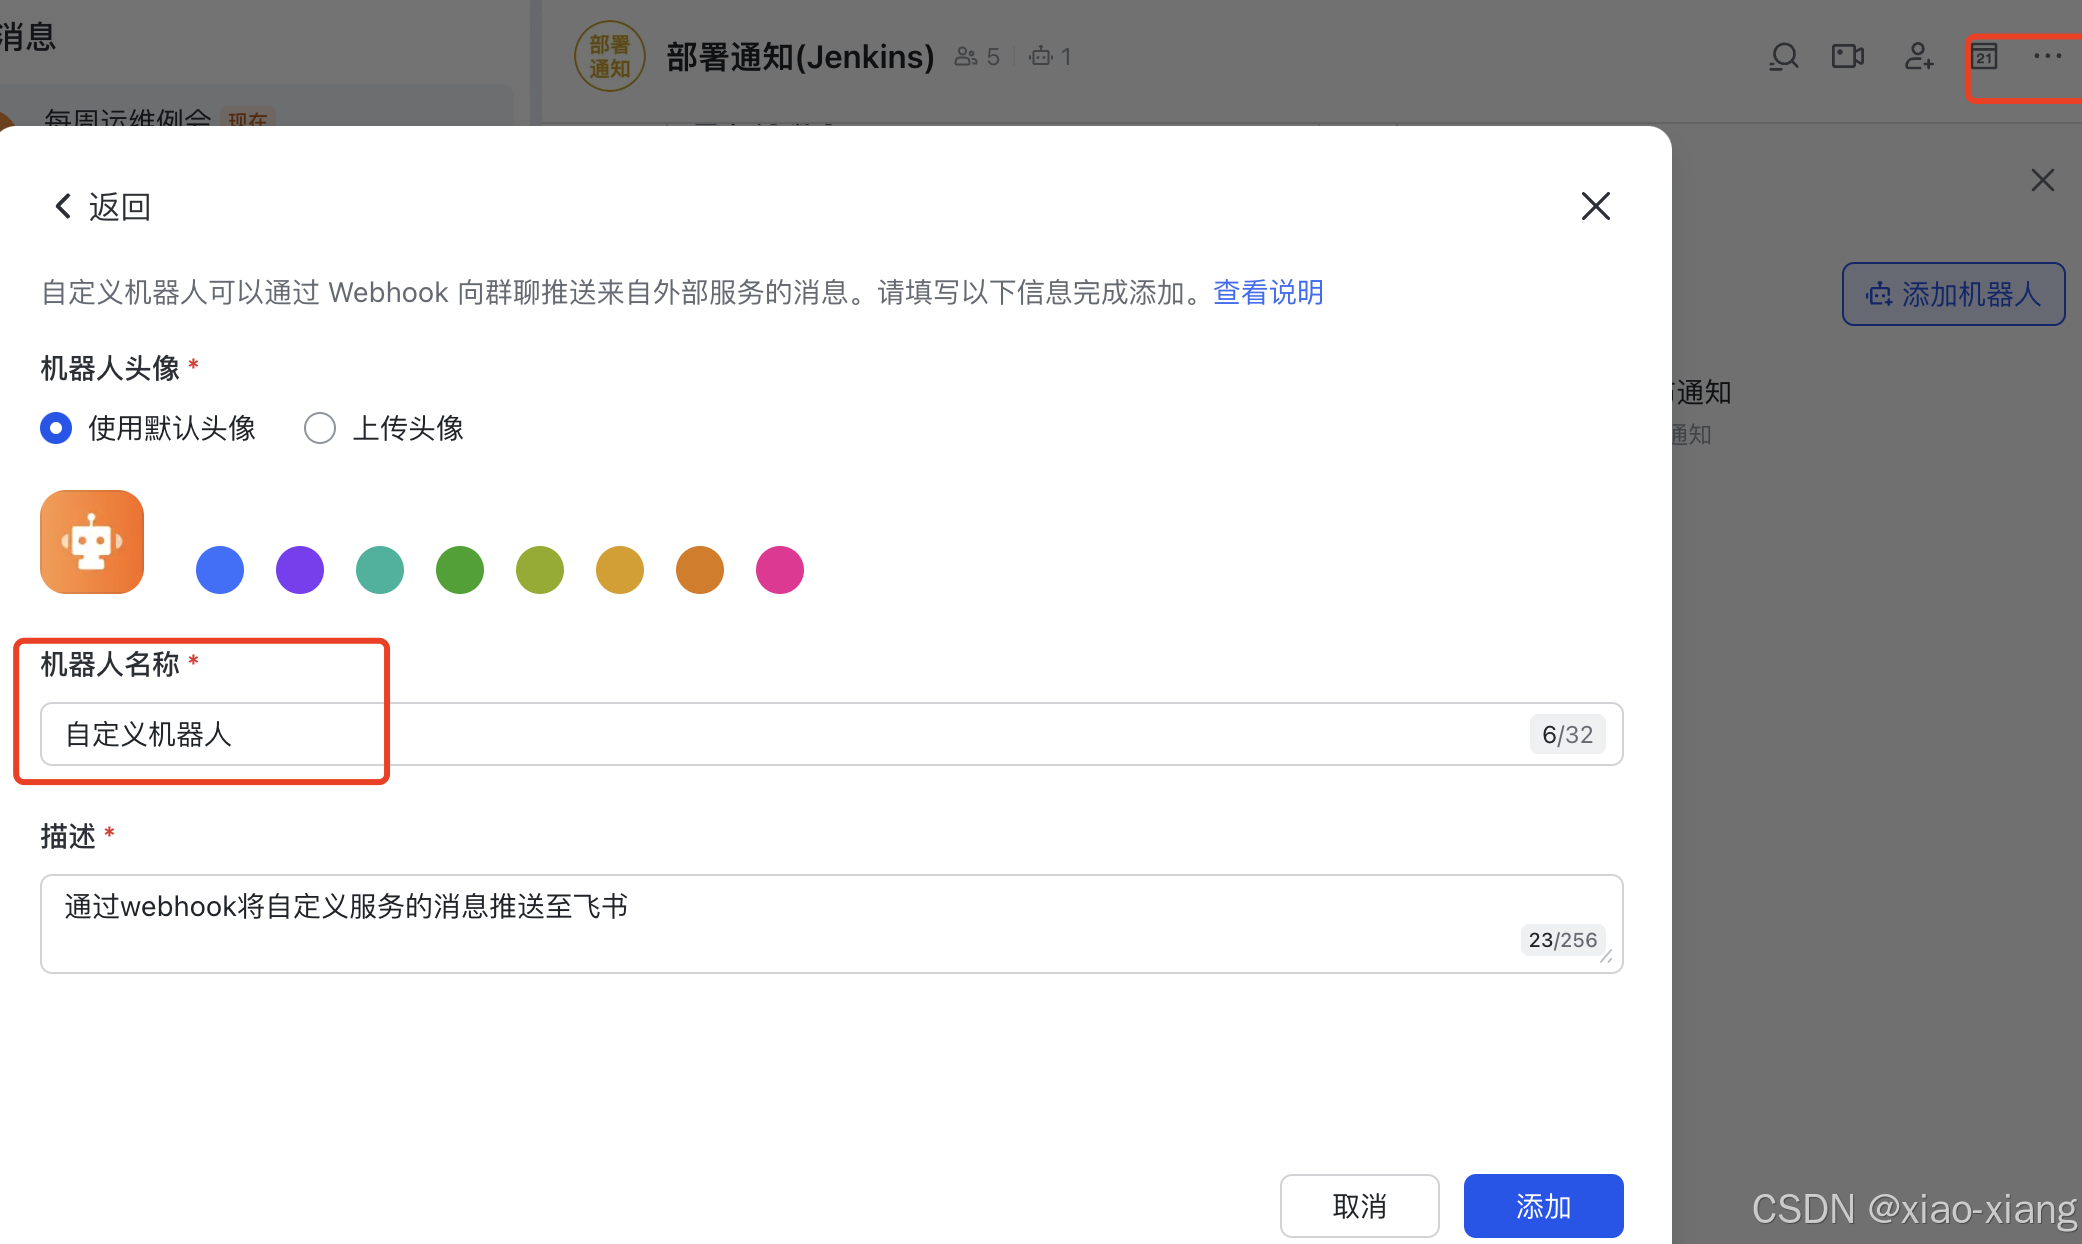Open search in chat header
Image resolution: width=2082 pixels, height=1244 pixels.
click(x=1783, y=56)
